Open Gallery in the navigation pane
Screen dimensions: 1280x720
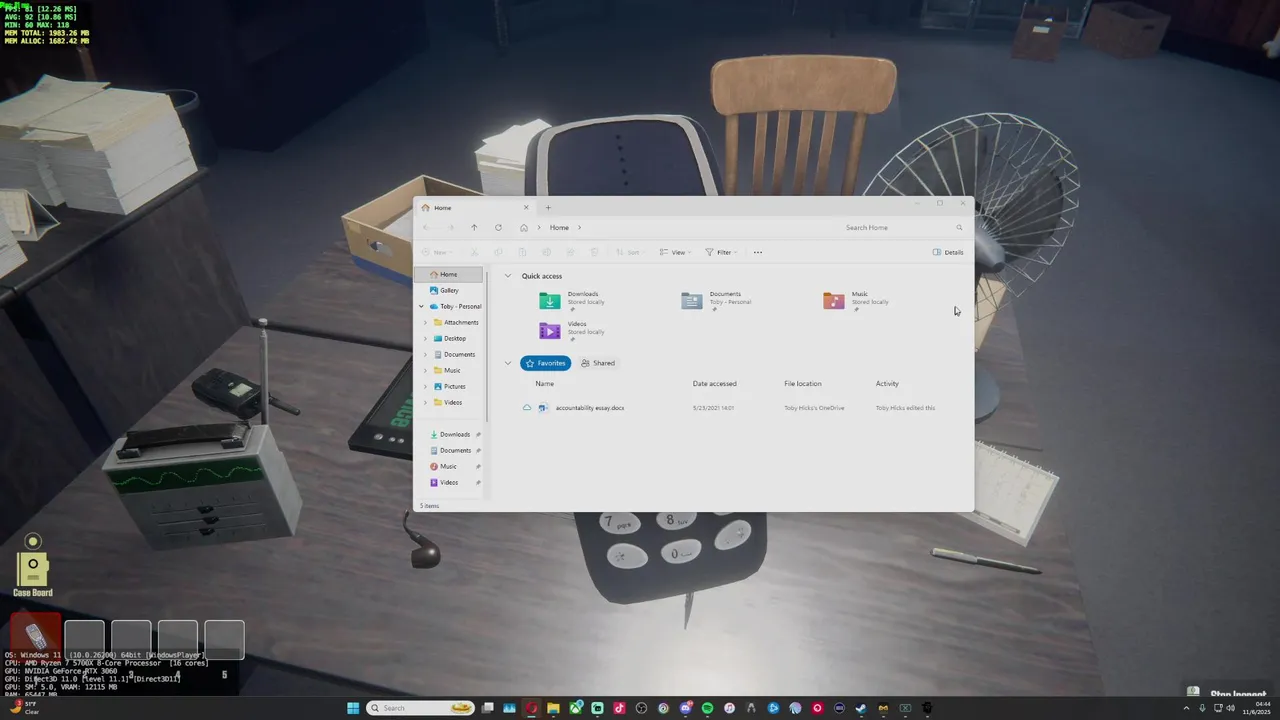(450, 290)
